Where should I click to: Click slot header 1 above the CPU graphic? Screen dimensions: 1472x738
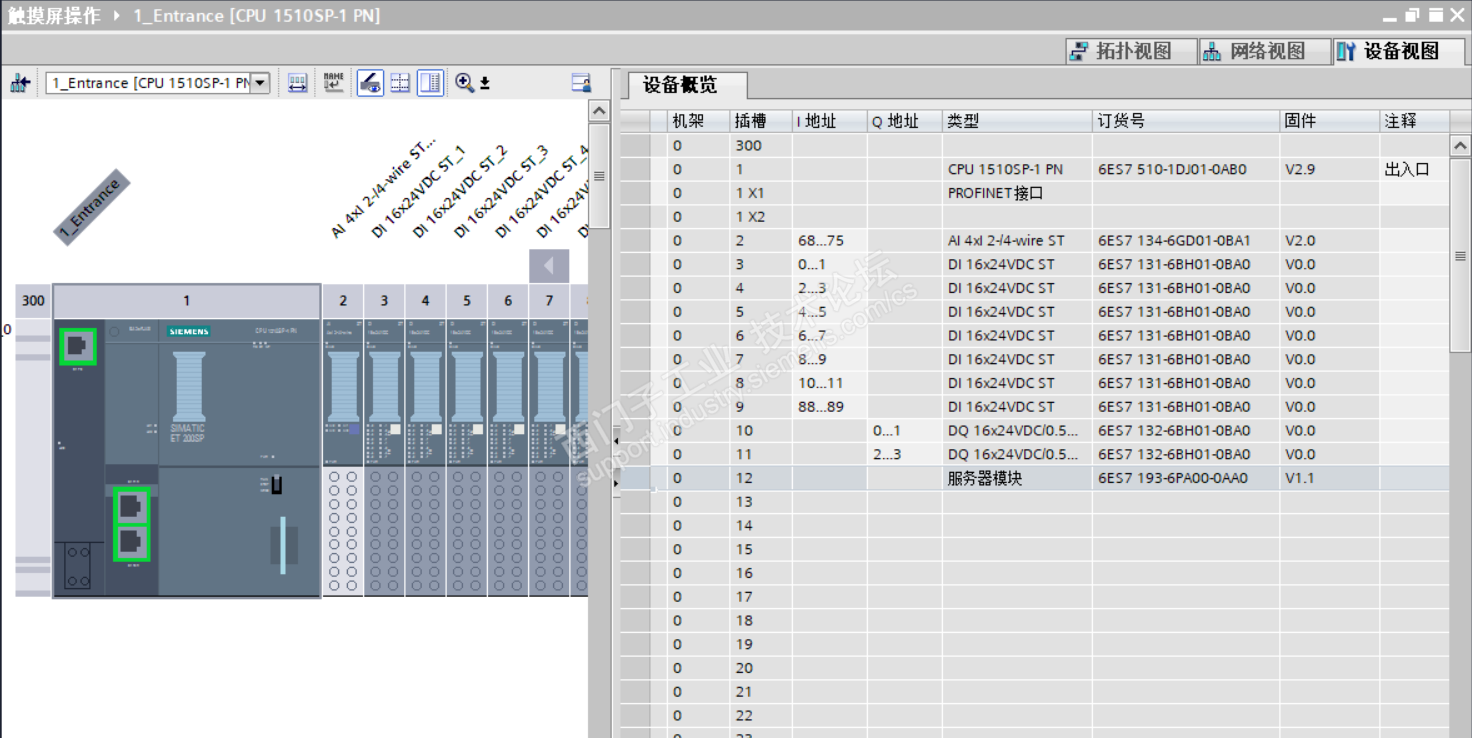pos(187,300)
